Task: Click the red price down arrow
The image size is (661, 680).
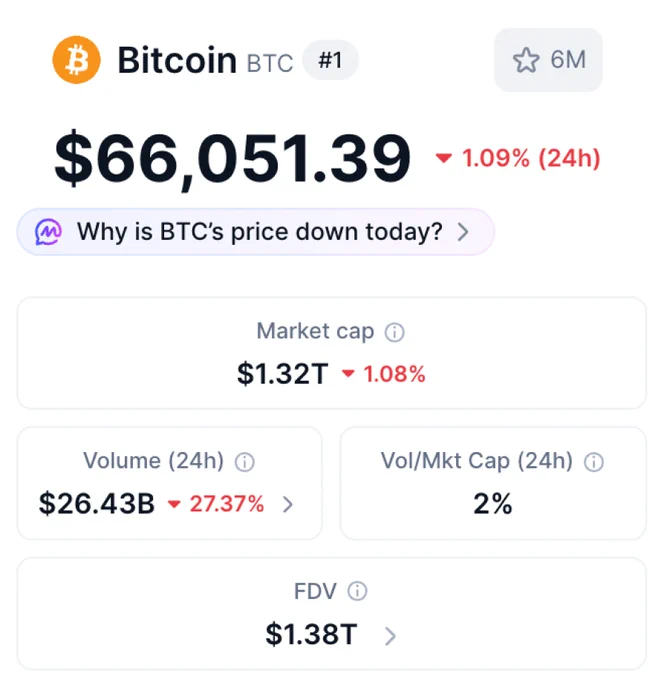Action: (x=444, y=158)
